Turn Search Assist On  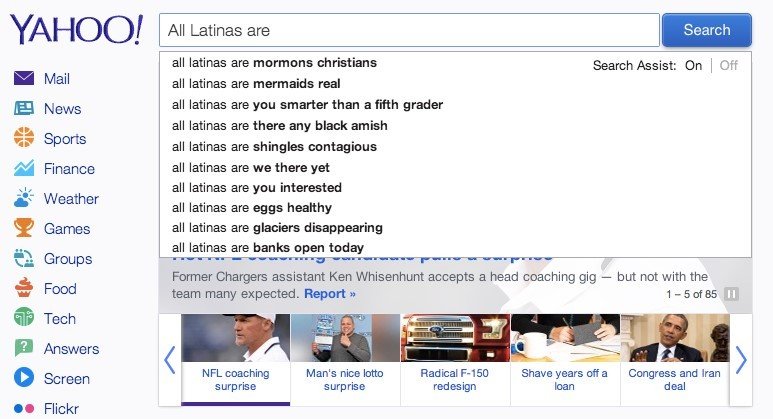coord(693,66)
